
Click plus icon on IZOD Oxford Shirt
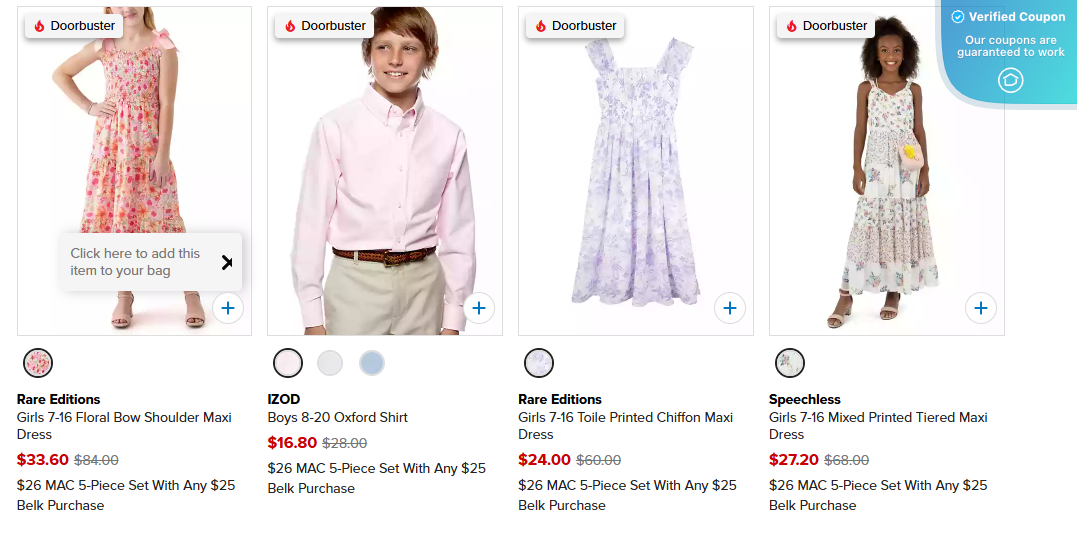tap(479, 308)
